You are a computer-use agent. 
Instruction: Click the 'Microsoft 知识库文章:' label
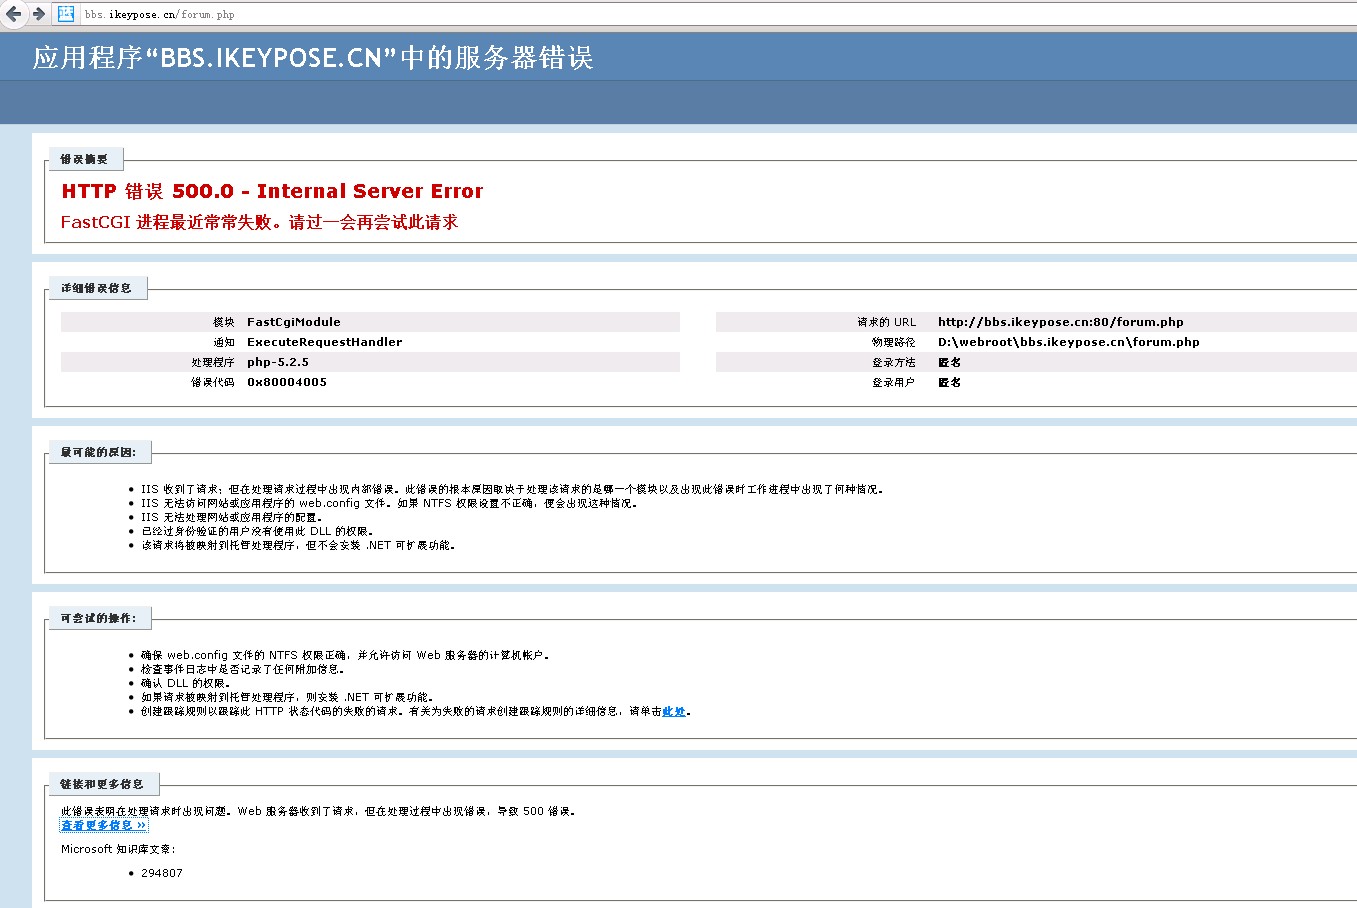118,849
